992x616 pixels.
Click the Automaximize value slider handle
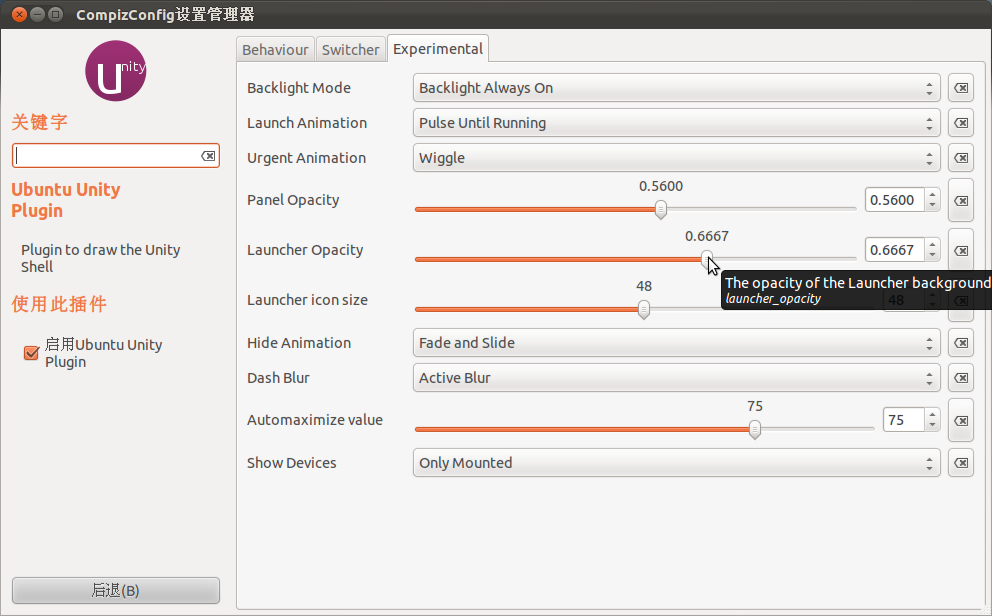[754, 429]
